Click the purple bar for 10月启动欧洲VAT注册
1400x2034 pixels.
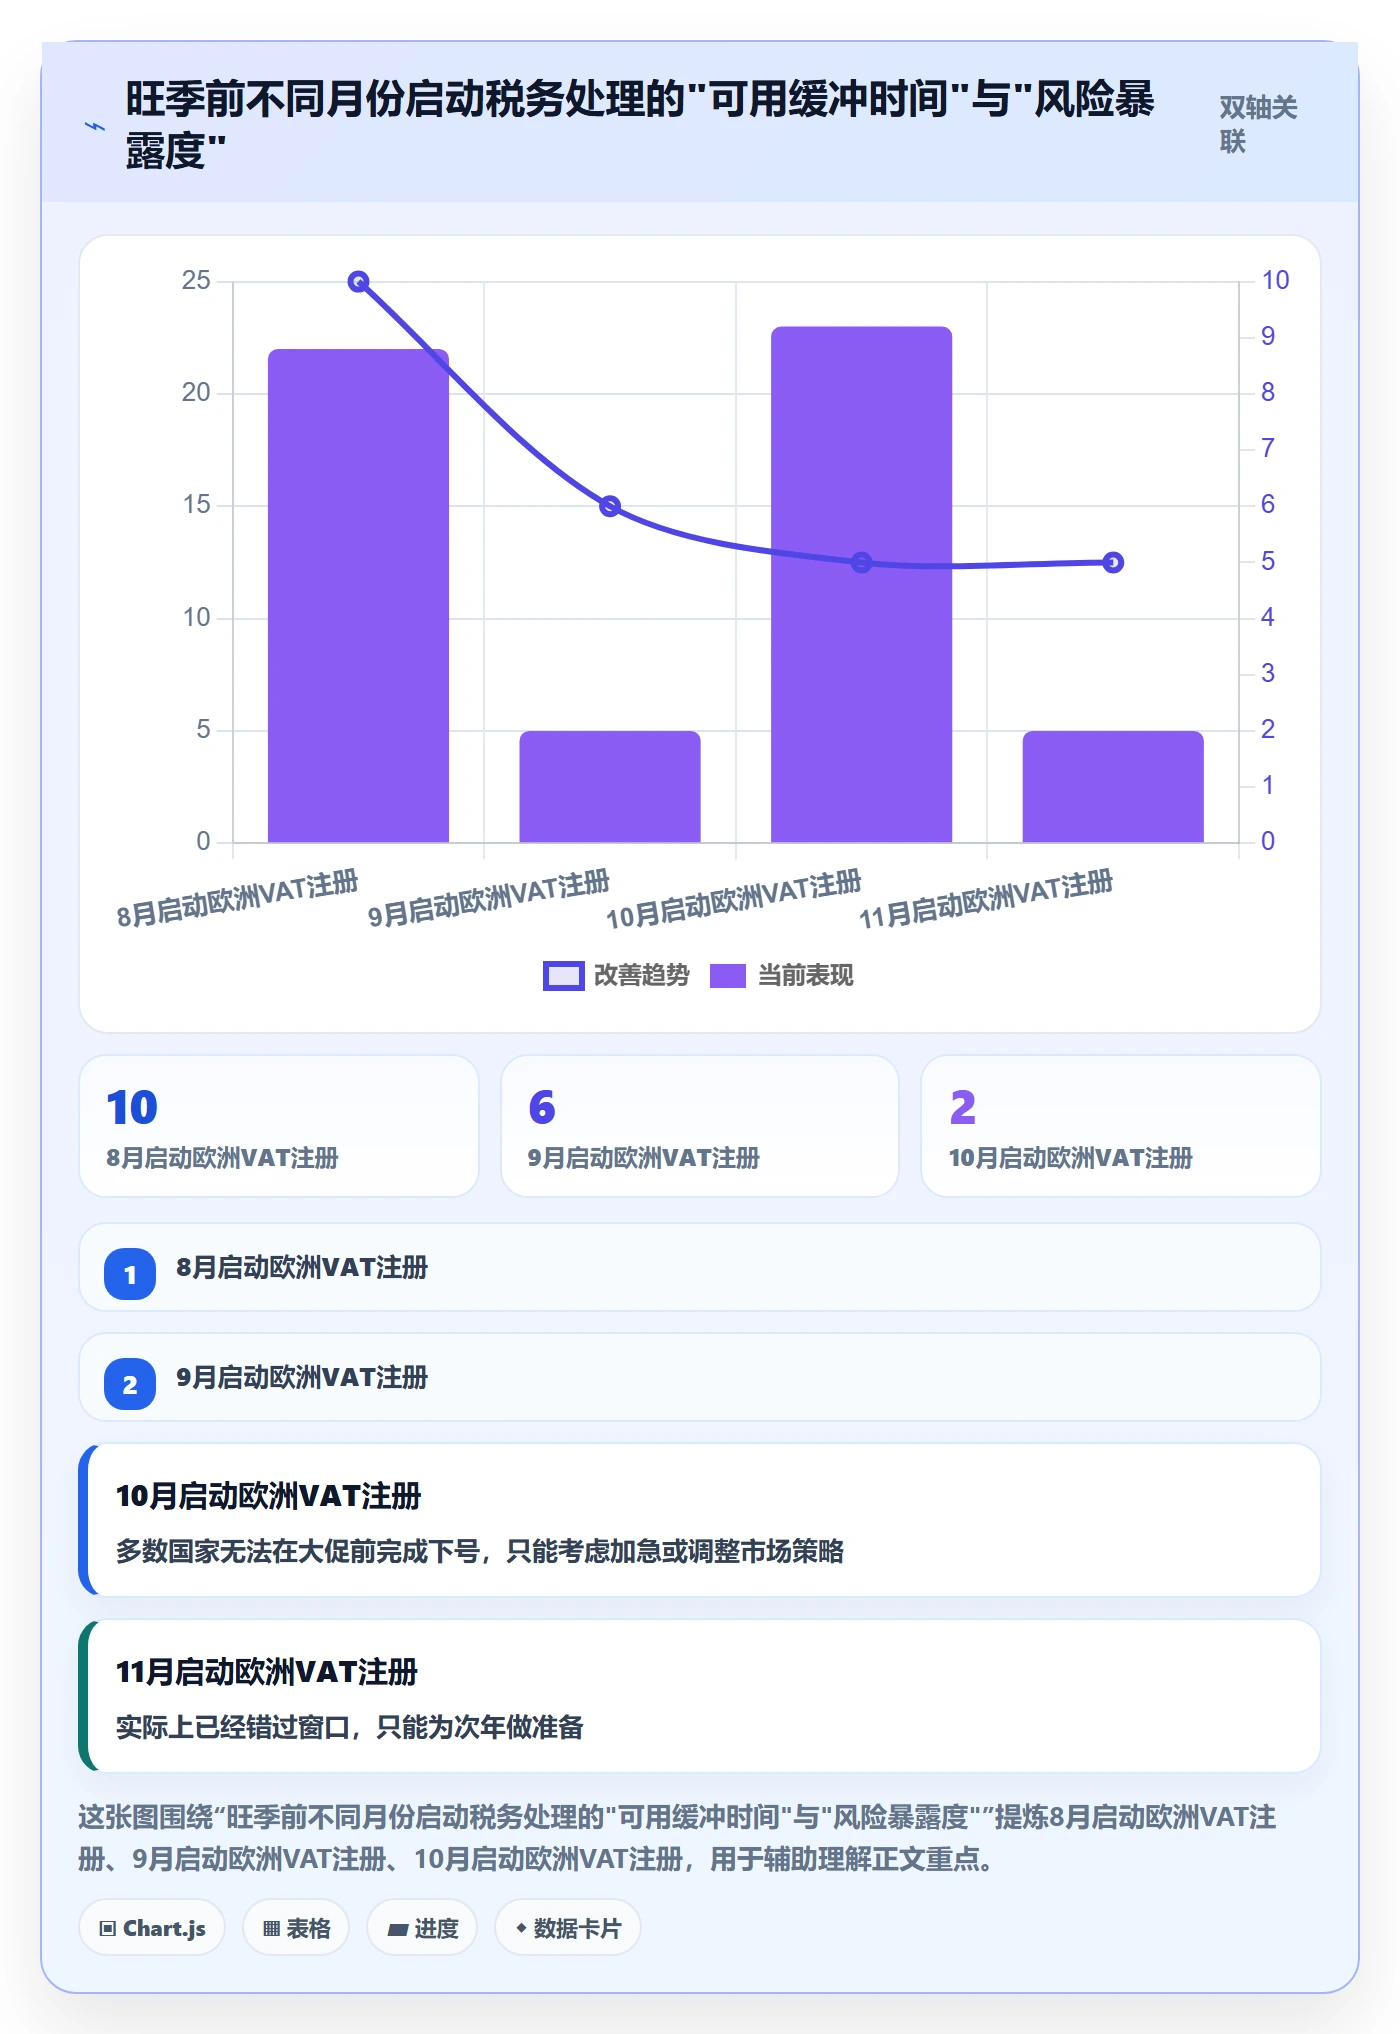pos(861,584)
